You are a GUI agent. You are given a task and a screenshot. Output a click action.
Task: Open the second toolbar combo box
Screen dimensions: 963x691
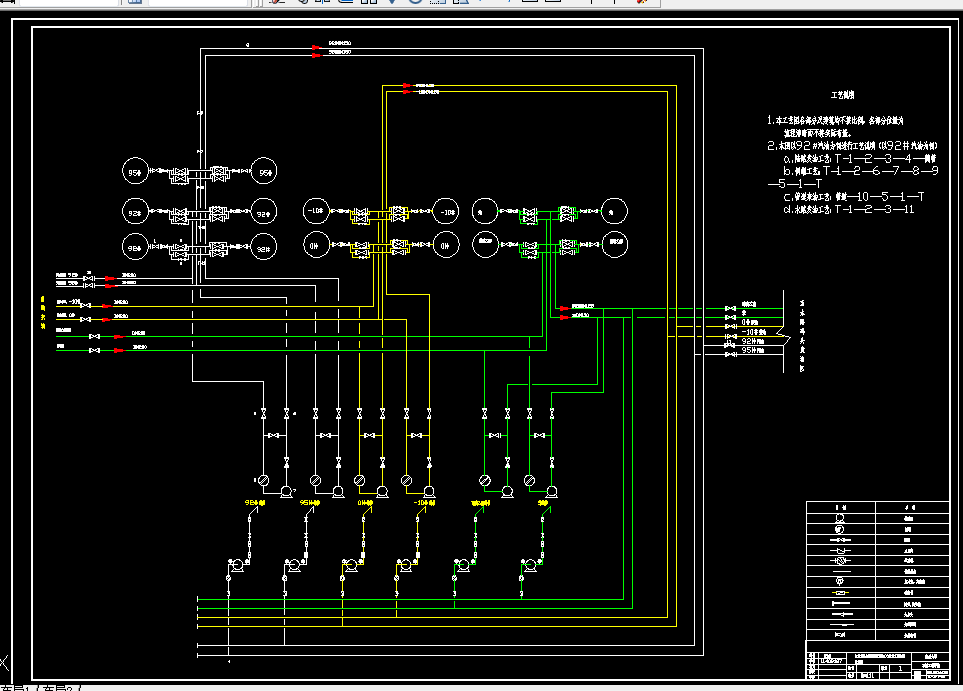(x=198, y=2)
